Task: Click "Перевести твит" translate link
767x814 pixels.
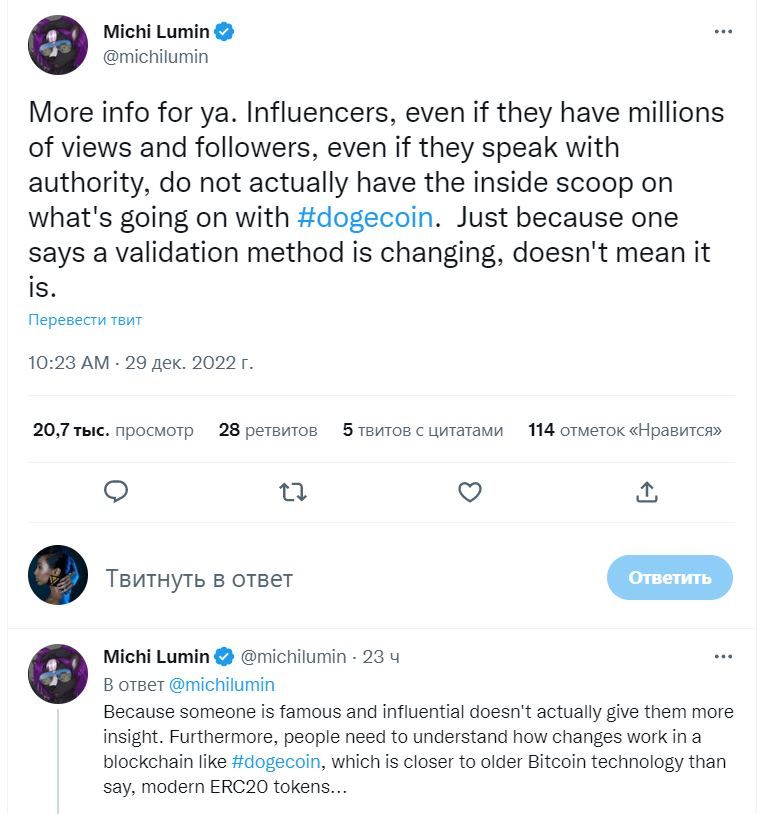Action: (85, 320)
